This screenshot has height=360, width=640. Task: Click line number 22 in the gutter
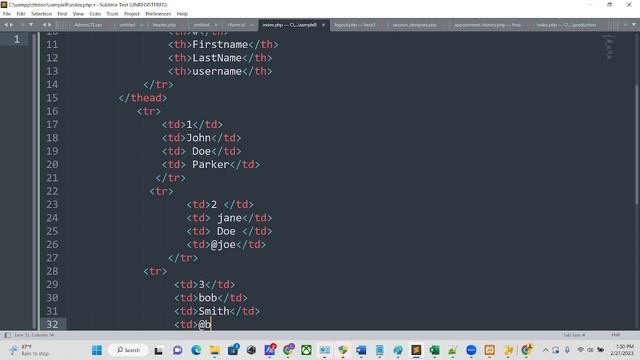click(52, 191)
